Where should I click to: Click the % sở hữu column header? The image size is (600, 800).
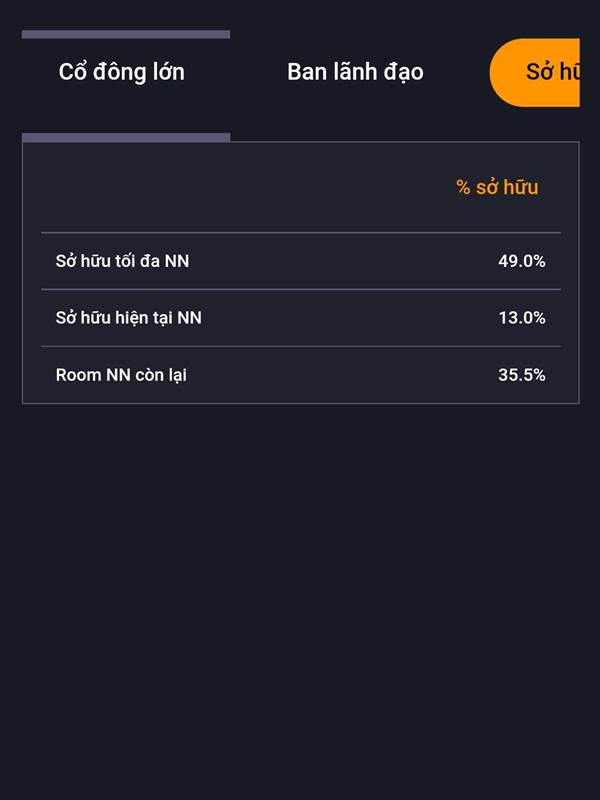(x=497, y=187)
